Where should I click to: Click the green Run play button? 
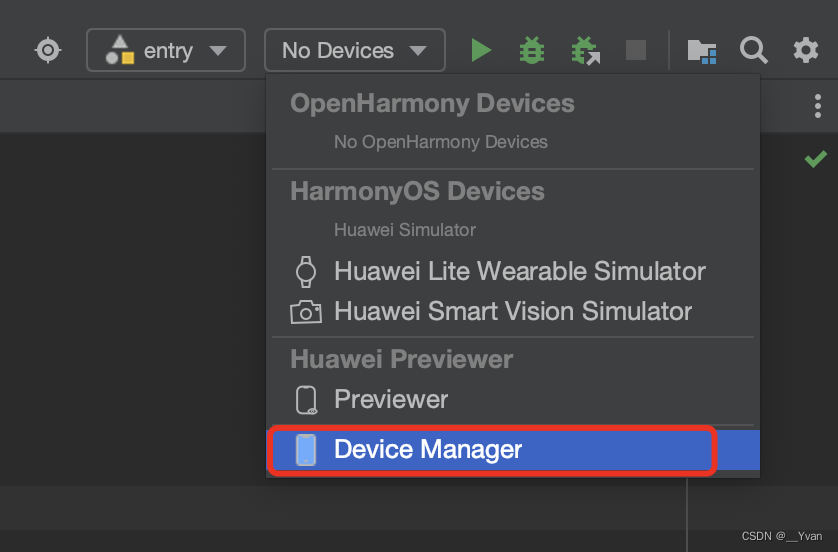click(481, 50)
